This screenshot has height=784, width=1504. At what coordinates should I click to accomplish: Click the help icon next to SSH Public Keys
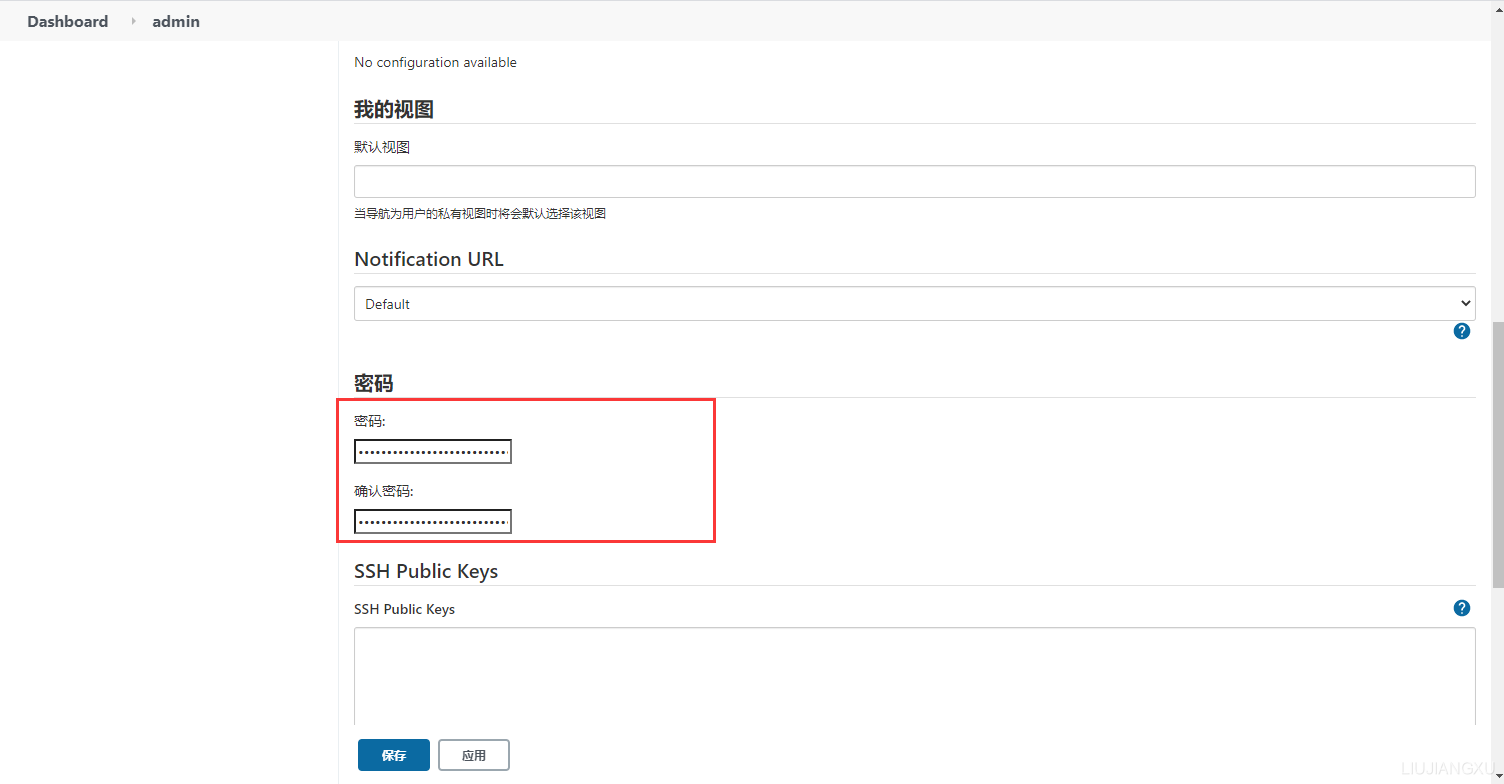pos(1461,607)
